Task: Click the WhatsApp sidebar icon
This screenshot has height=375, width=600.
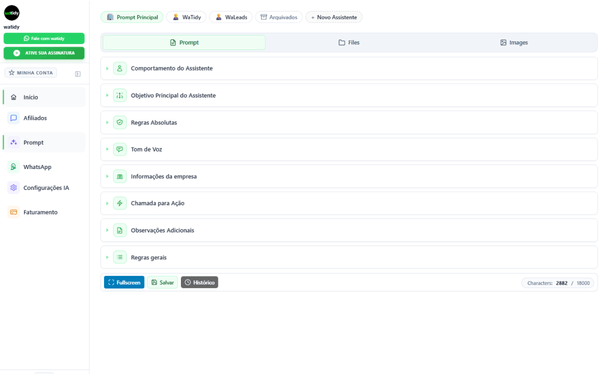Action: (13, 167)
